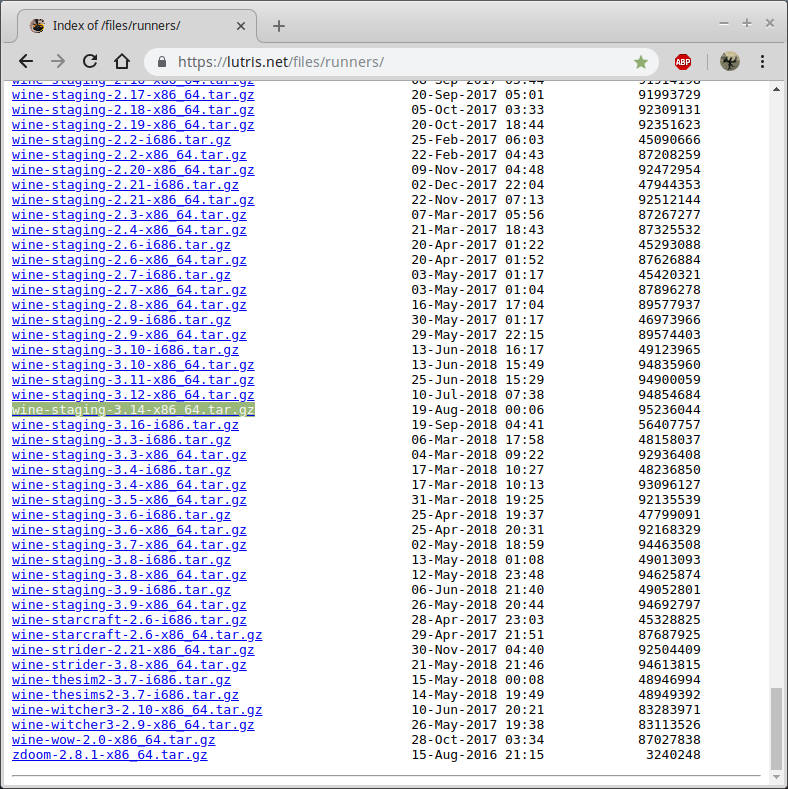Click wine-staging-2.21-i686.tar.gz

click(x=125, y=185)
